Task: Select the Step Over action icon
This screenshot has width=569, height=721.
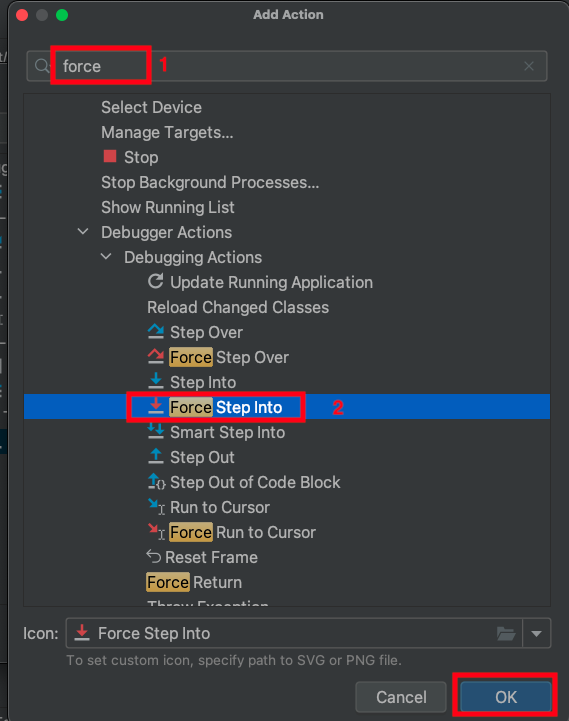Action: pos(155,332)
